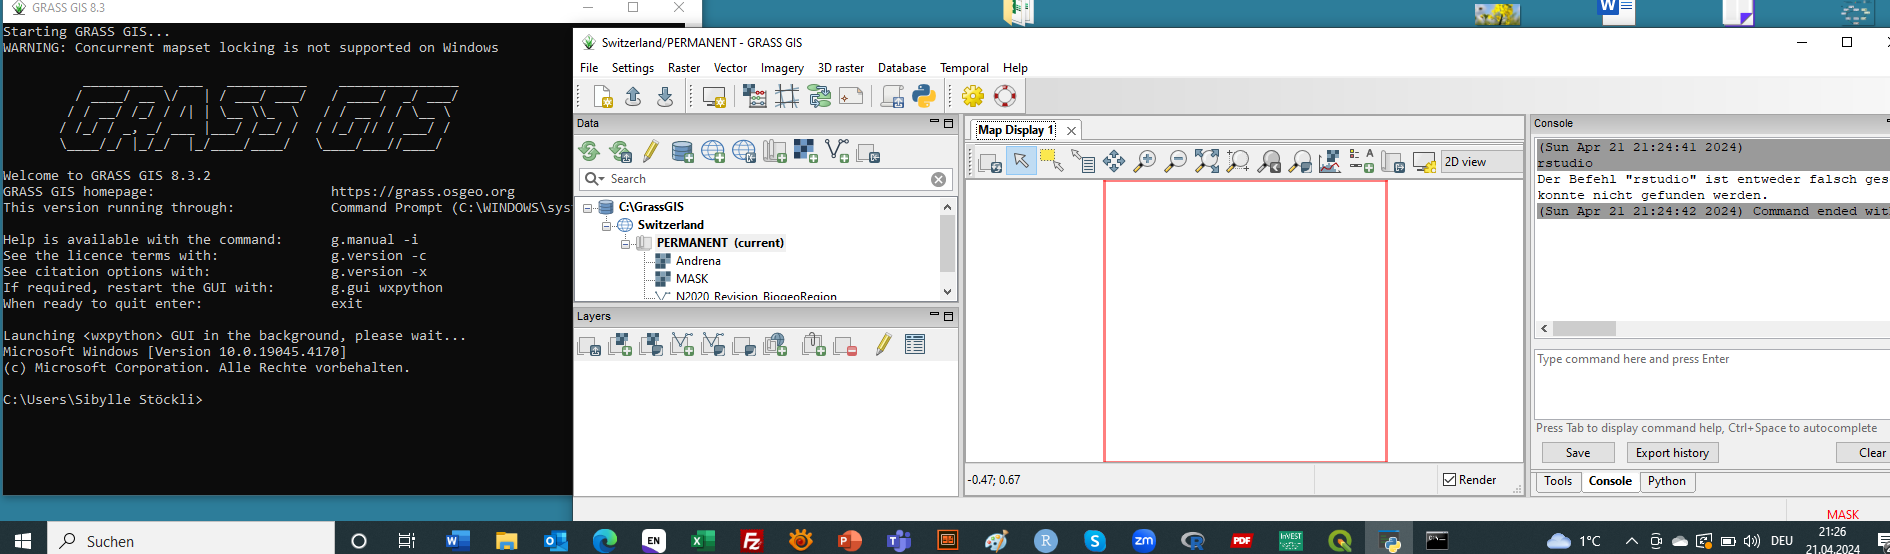Screen dimensions: 1890x554
Task: Click the console command input field
Action: point(1712,384)
